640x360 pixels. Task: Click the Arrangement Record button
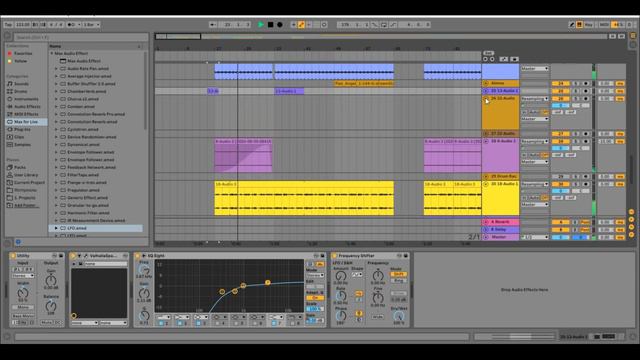[280, 24]
